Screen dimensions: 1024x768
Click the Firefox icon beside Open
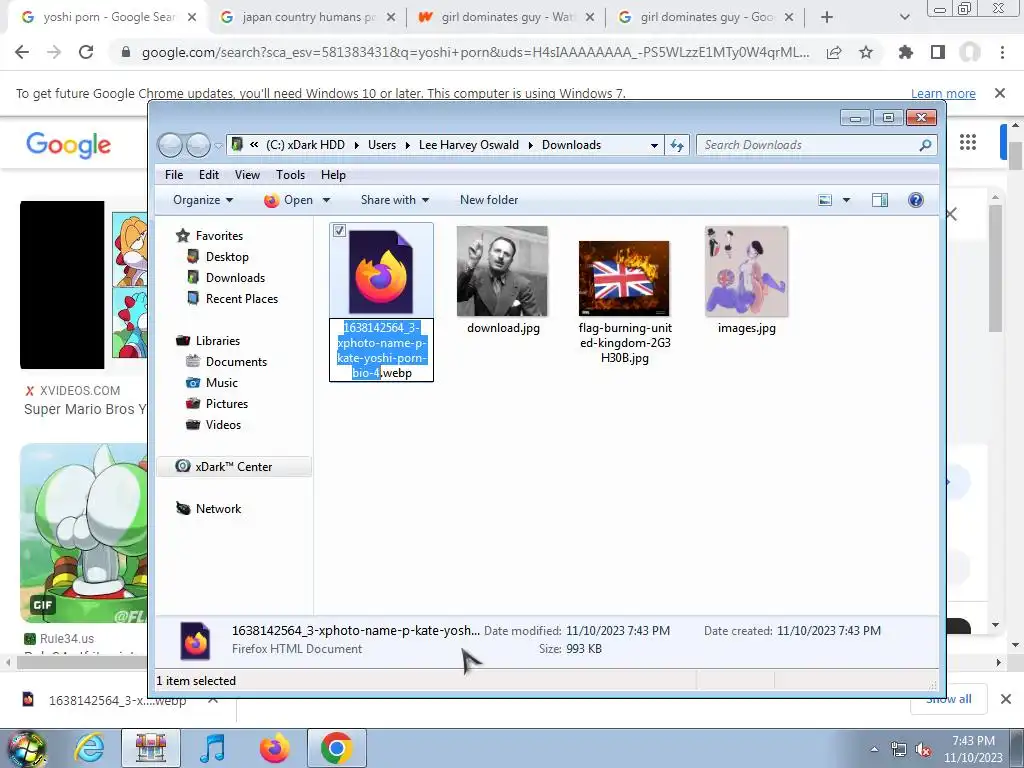[x=271, y=200]
